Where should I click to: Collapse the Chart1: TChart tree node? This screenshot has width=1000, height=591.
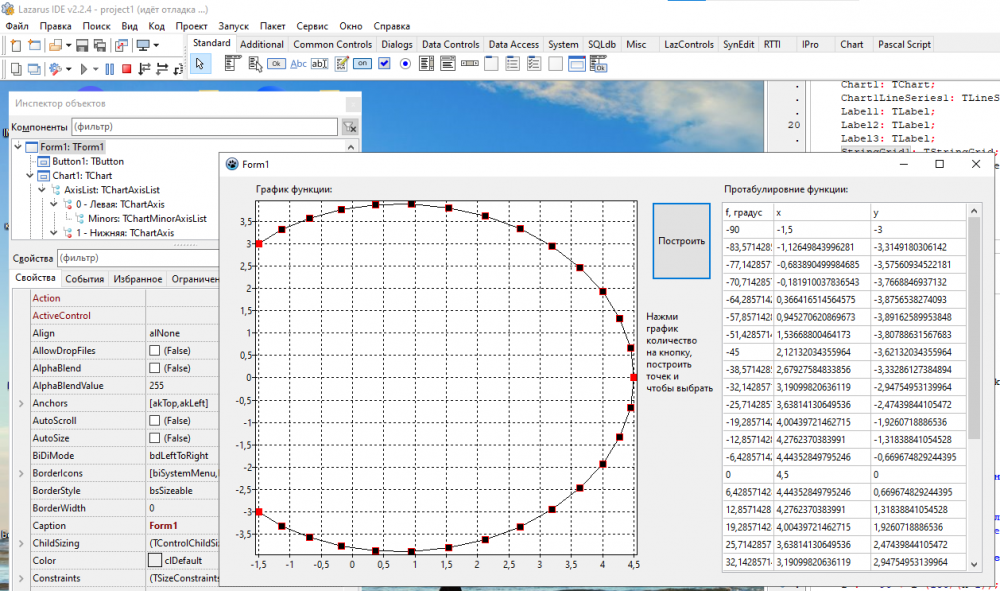pyautogui.click(x=31, y=175)
